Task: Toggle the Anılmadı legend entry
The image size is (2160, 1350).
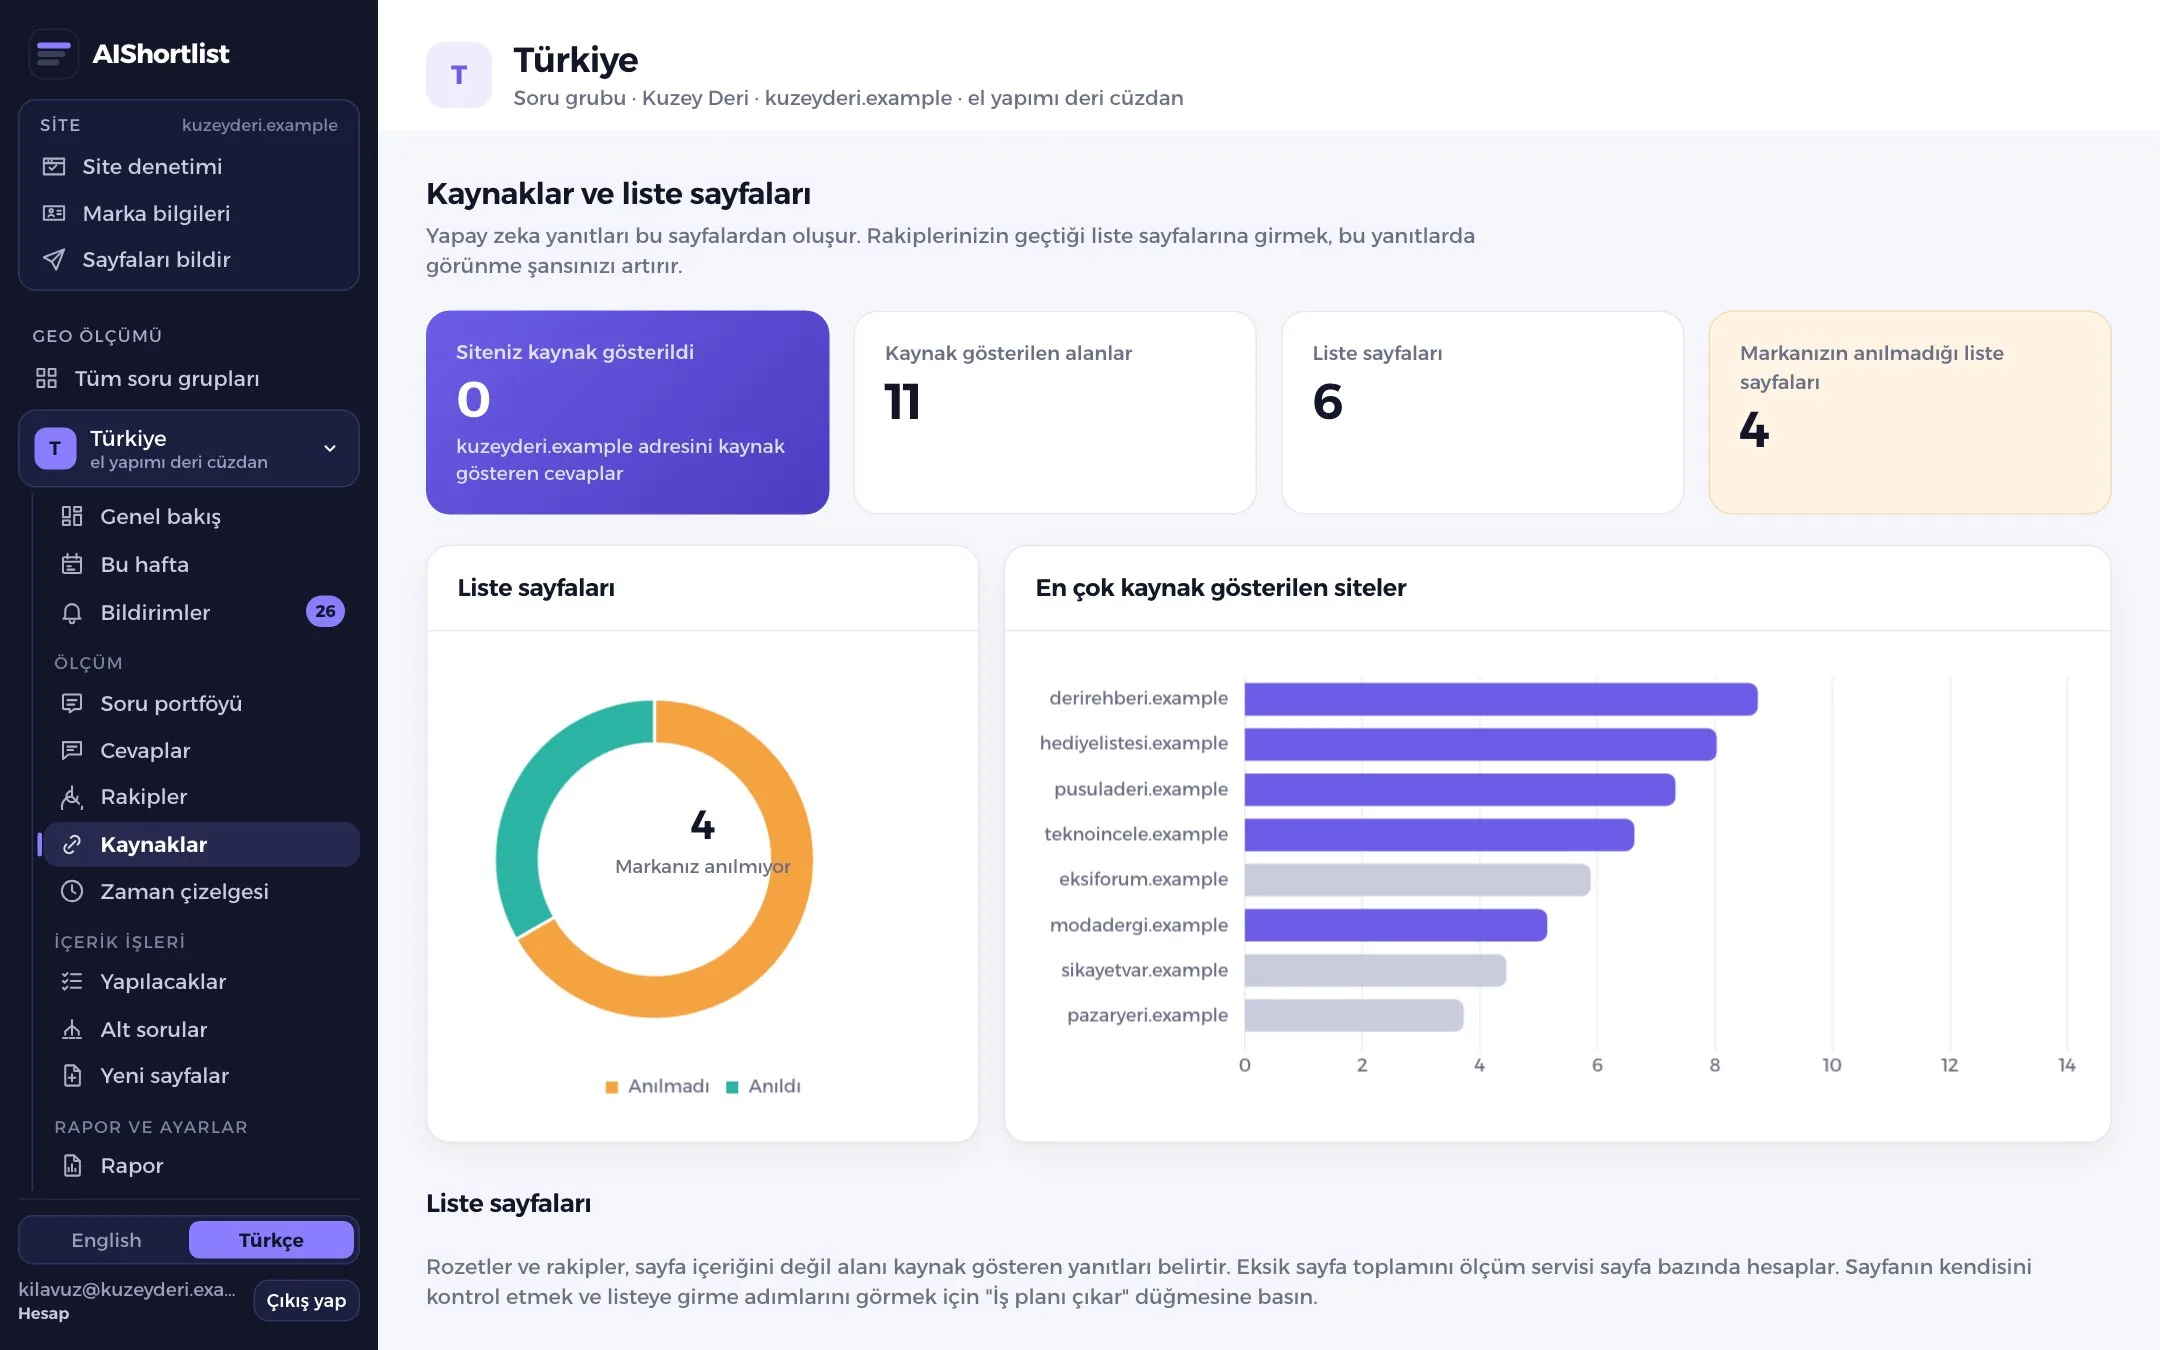Action: 657,1086
